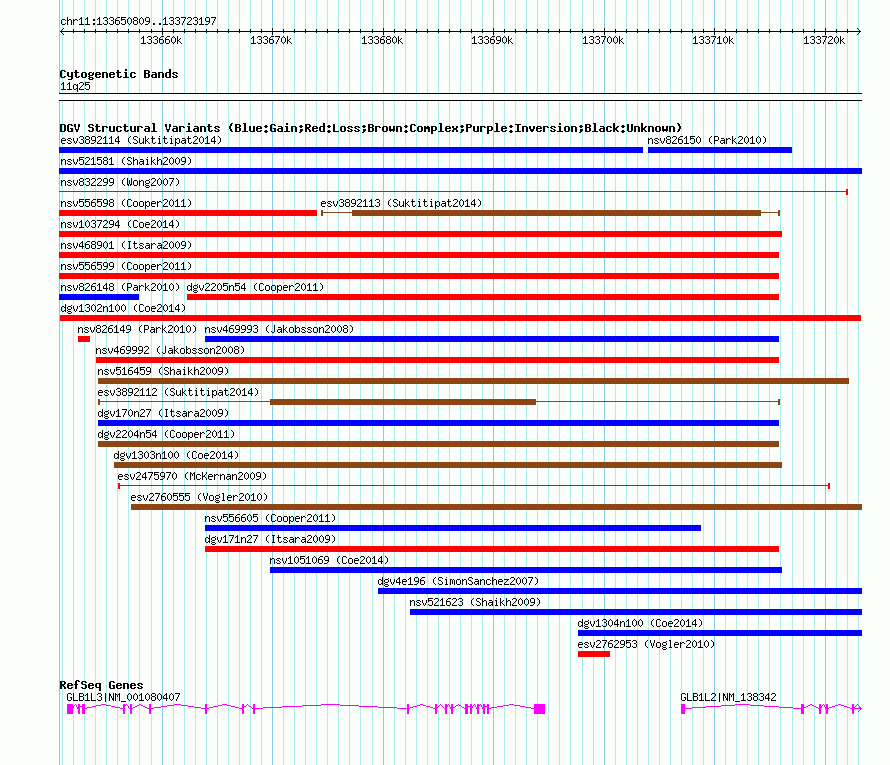Select the nsv556599 (Cooper2011) label
Screen dimensions: 890x765
click(x=126, y=266)
